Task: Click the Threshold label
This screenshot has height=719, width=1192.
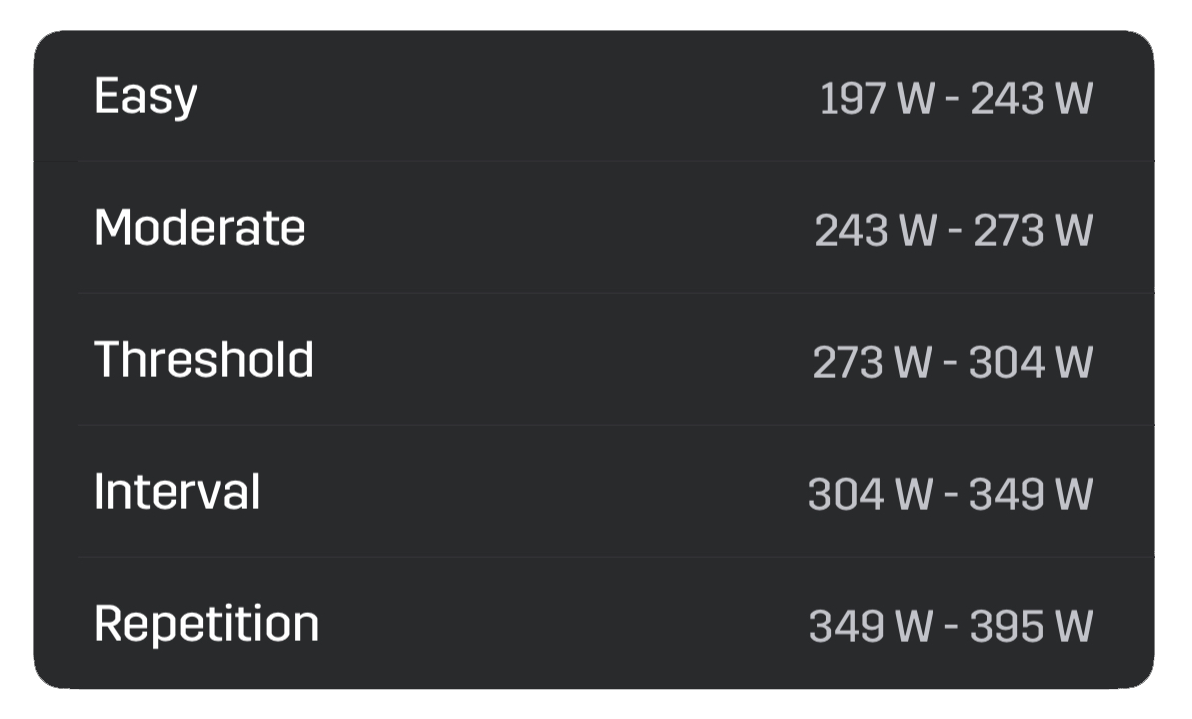Action: [204, 359]
